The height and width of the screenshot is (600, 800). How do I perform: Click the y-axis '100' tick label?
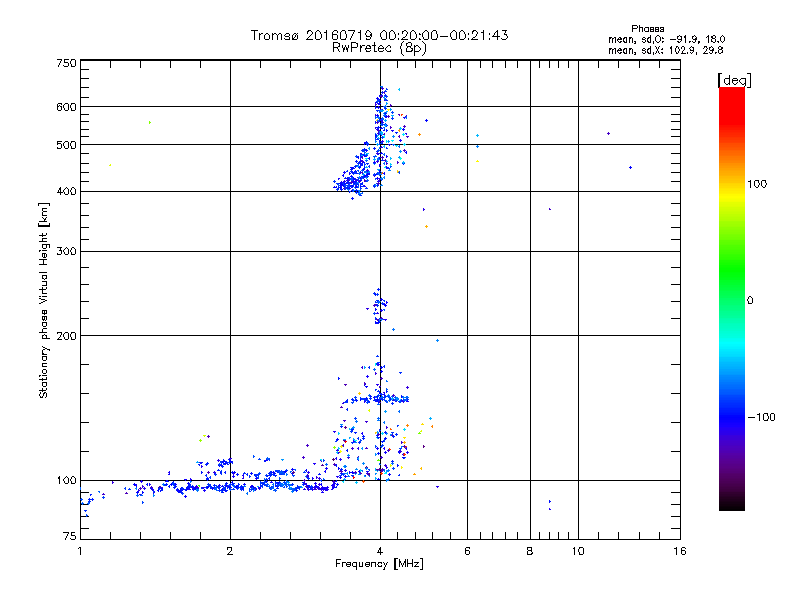point(66,481)
